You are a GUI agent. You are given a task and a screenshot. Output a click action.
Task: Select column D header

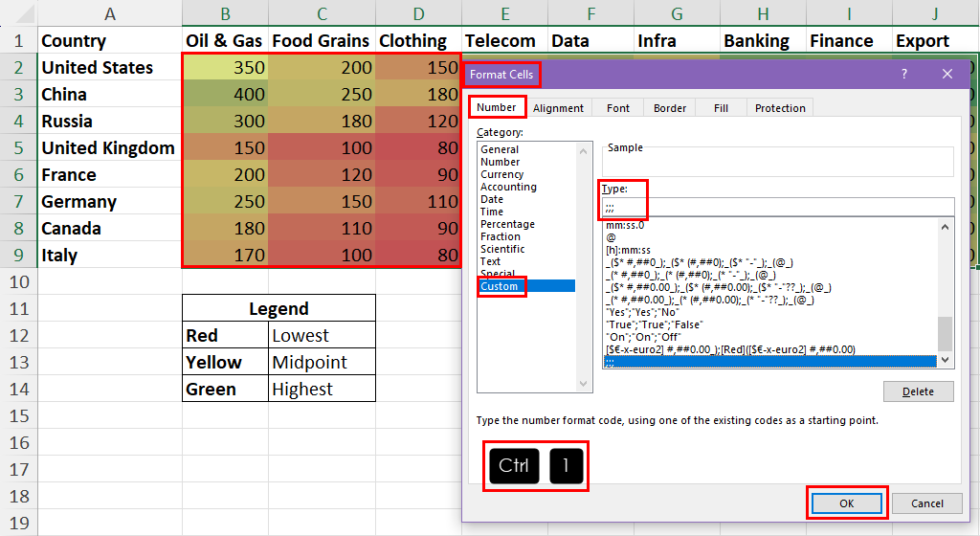[x=418, y=13]
